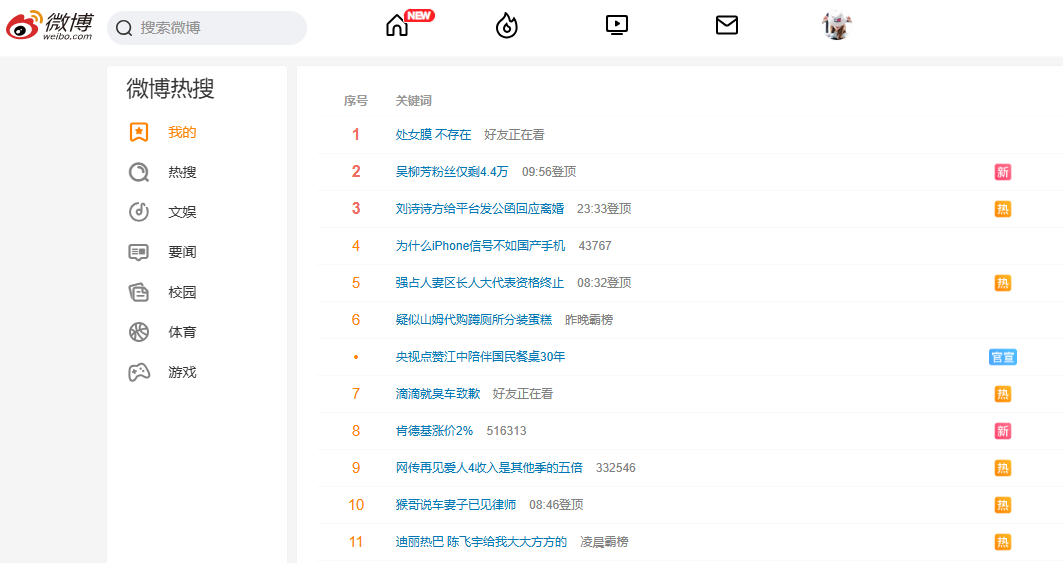Select 我的 in the sidebar
This screenshot has height=563, width=1063.
(x=182, y=132)
